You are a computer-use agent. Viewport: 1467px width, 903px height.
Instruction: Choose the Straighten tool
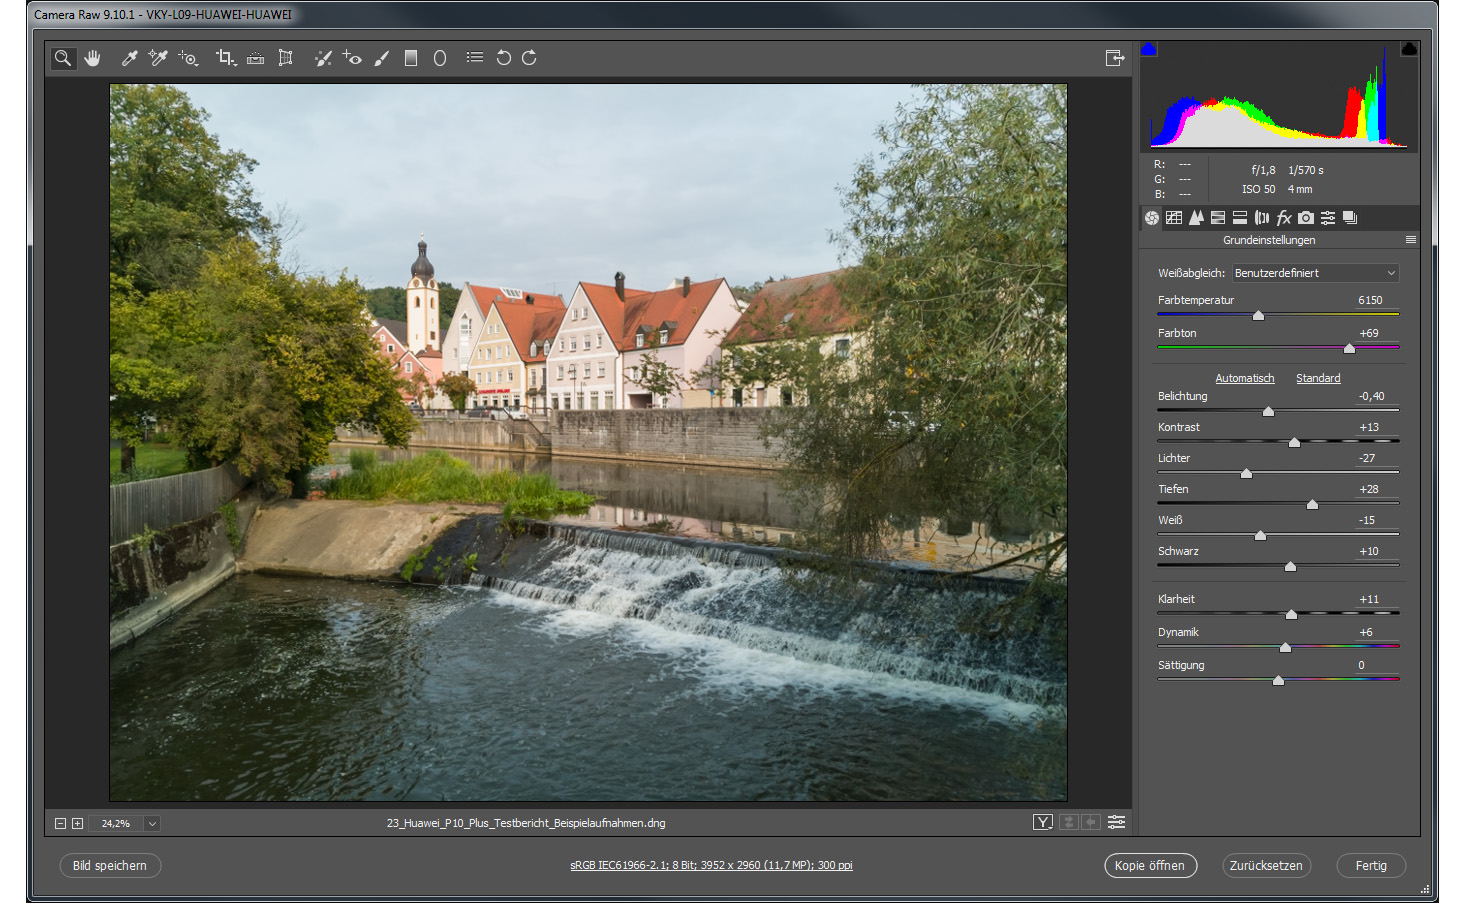coord(256,58)
